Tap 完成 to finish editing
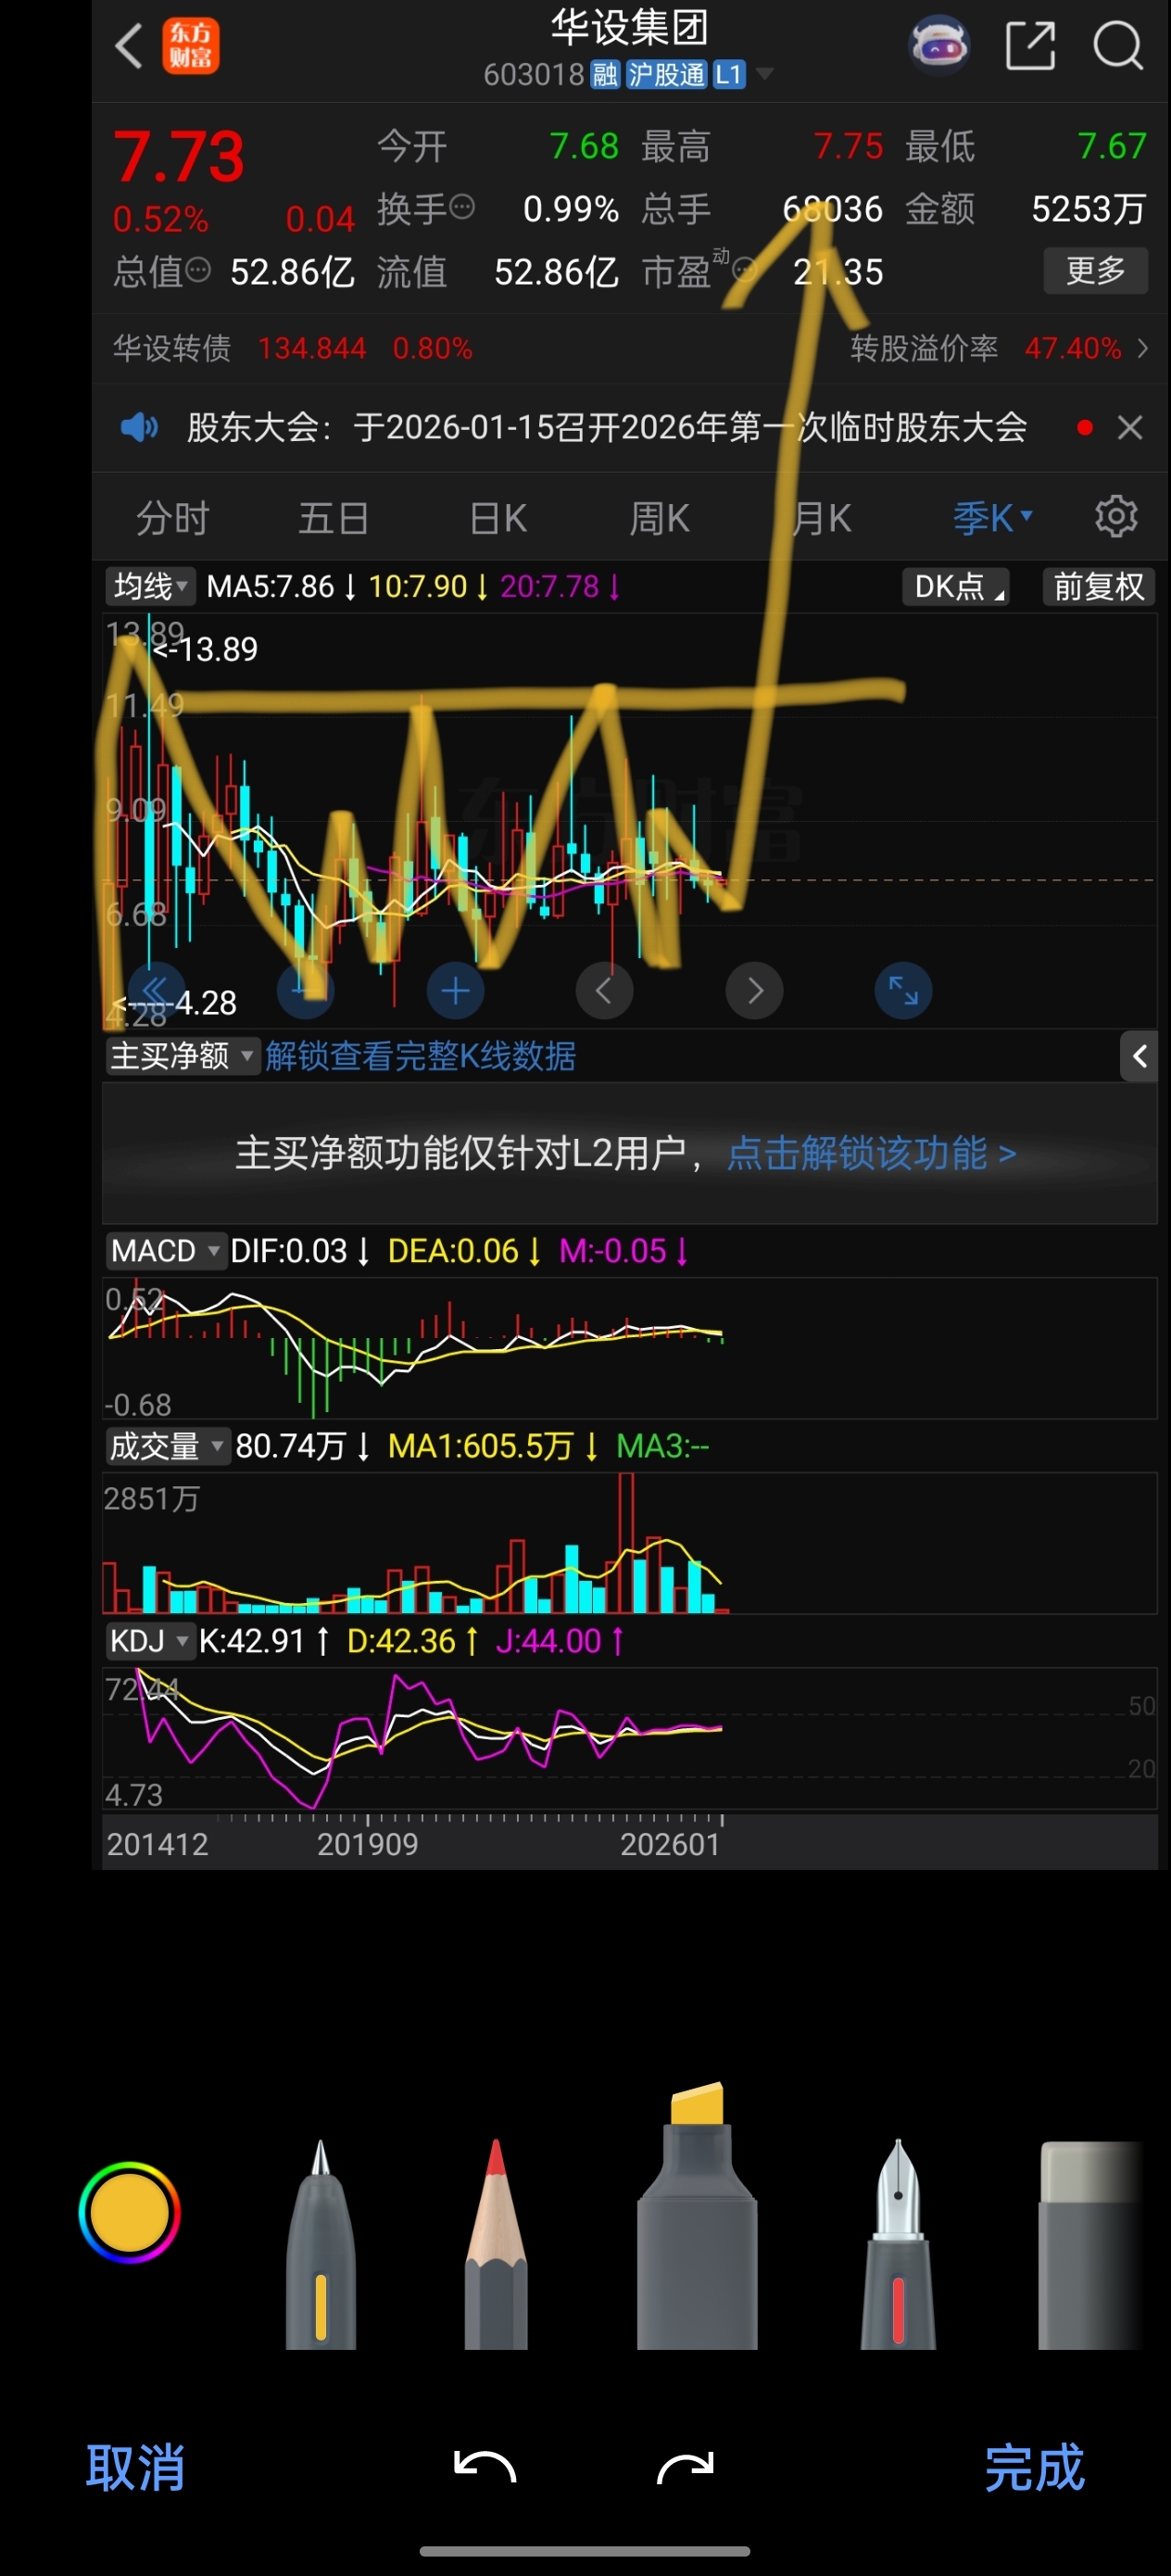This screenshot has width=1171, height=2576. pos(1035,2467)
